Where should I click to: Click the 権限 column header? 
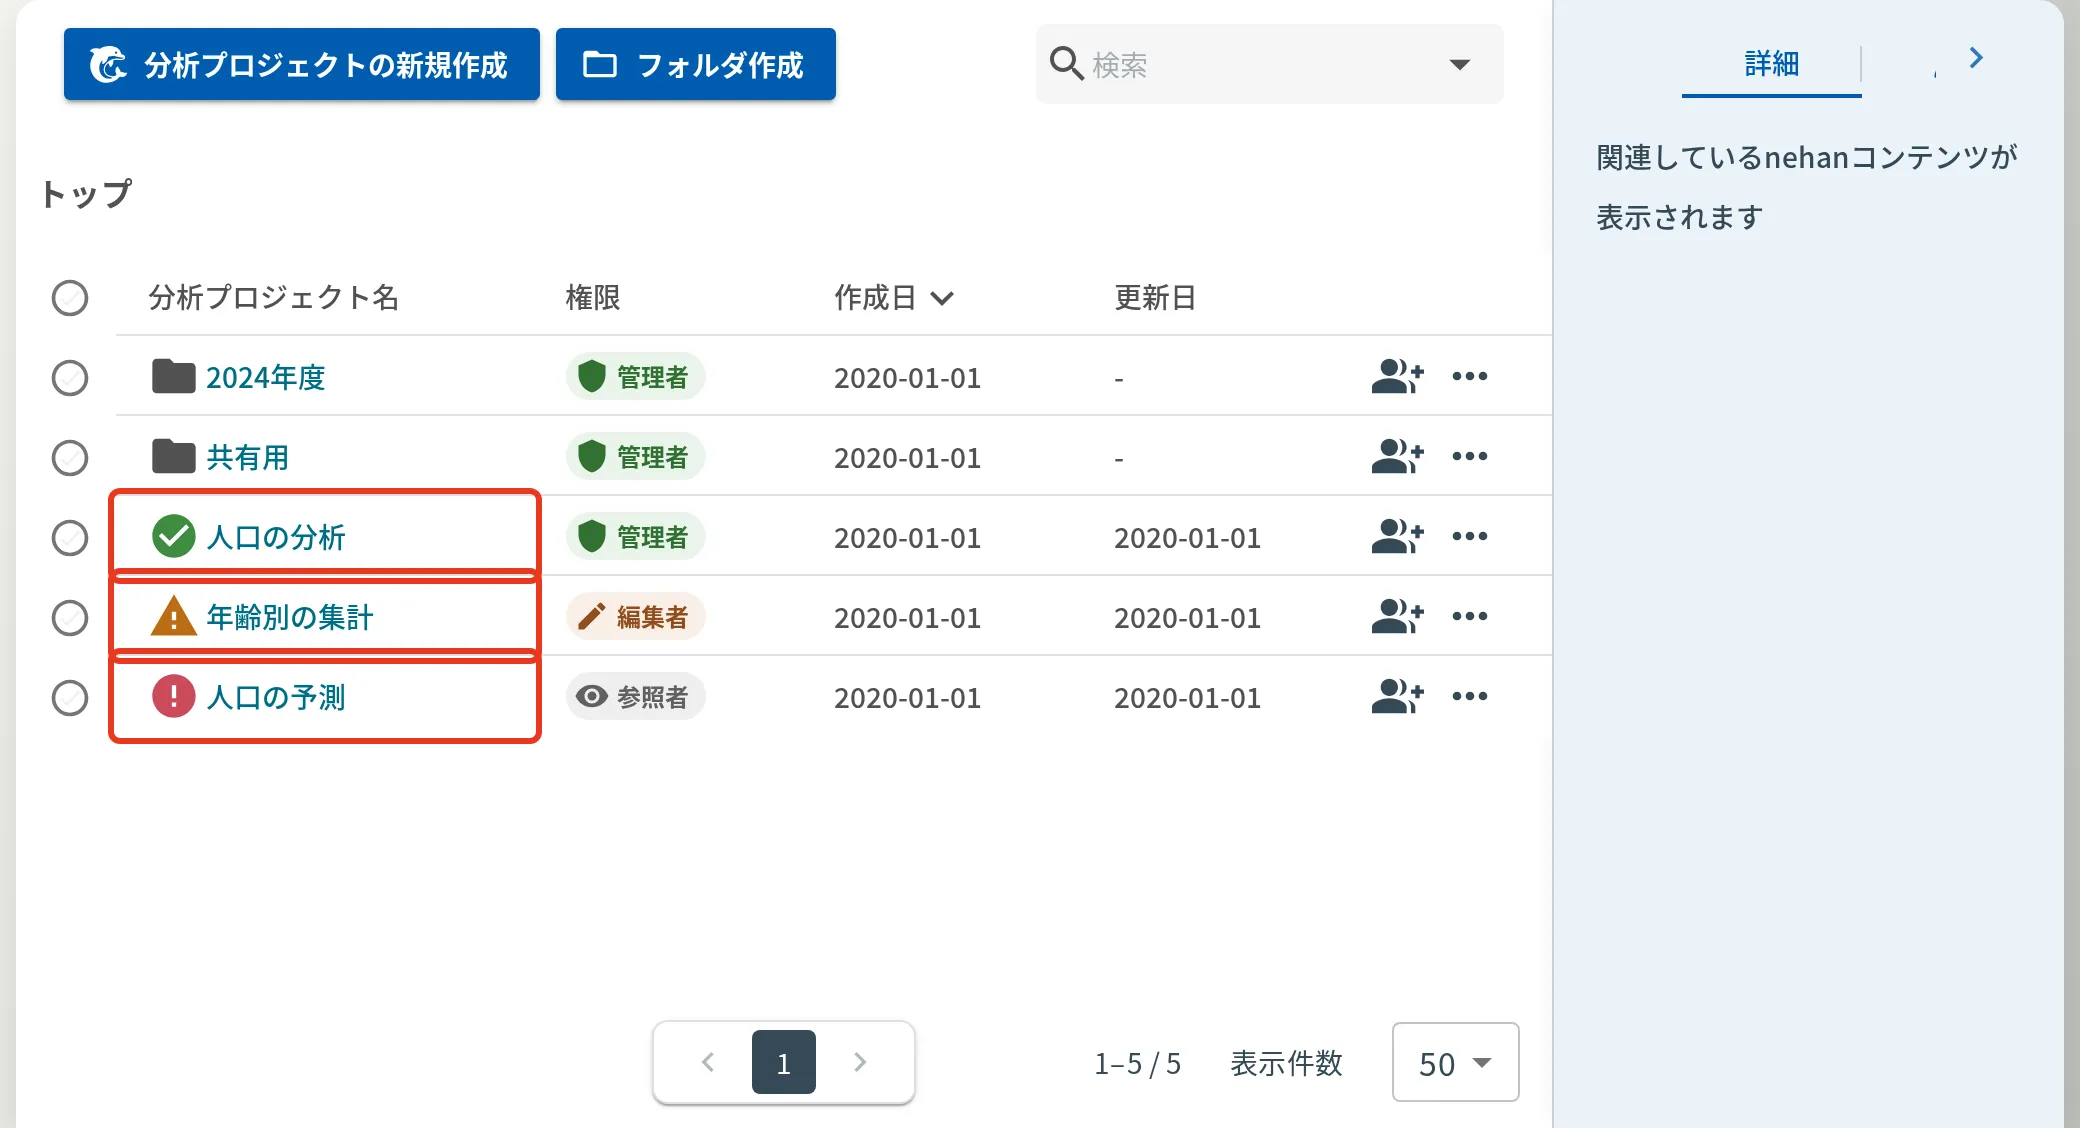pos(593,298)
